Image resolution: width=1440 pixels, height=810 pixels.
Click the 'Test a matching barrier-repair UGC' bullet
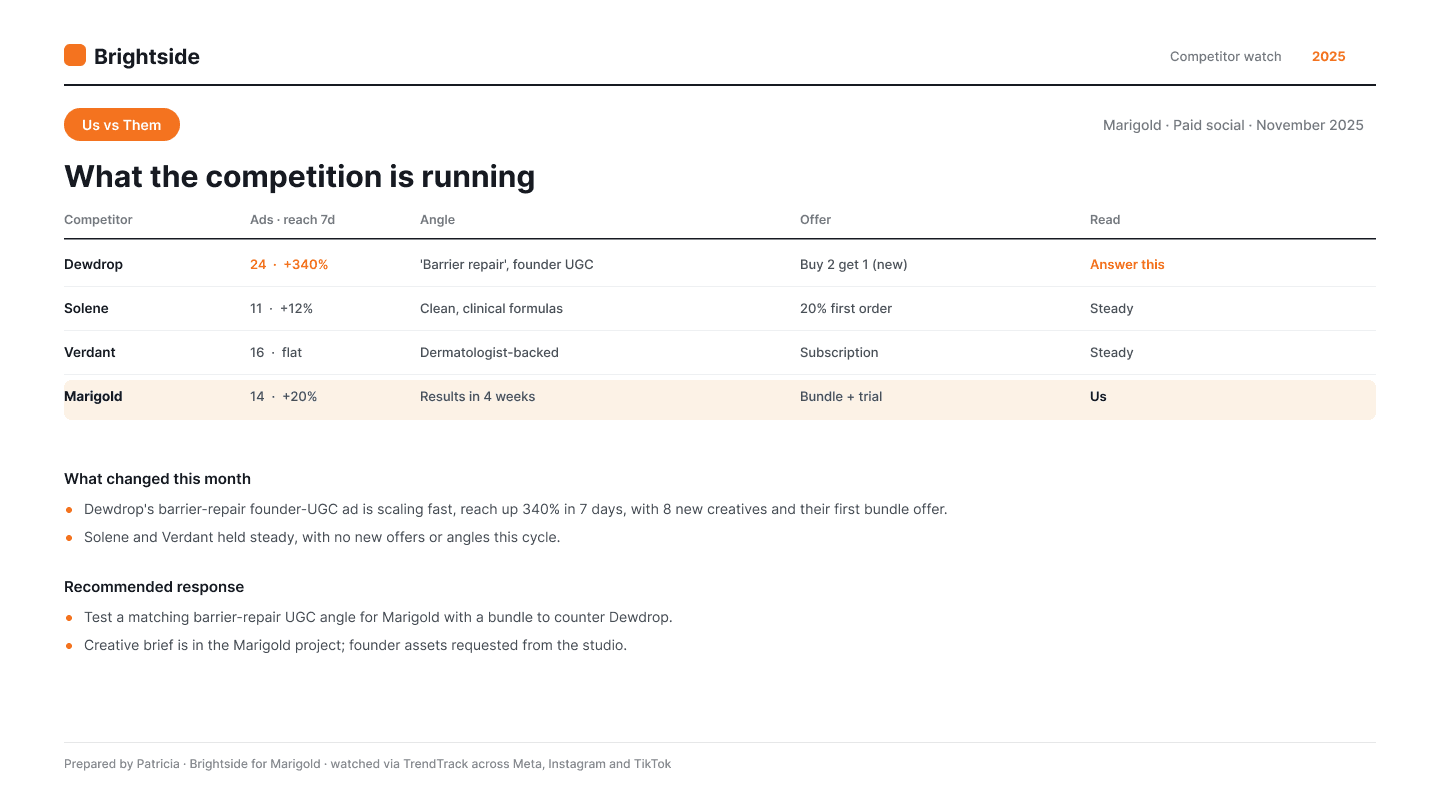click(378, 617)
